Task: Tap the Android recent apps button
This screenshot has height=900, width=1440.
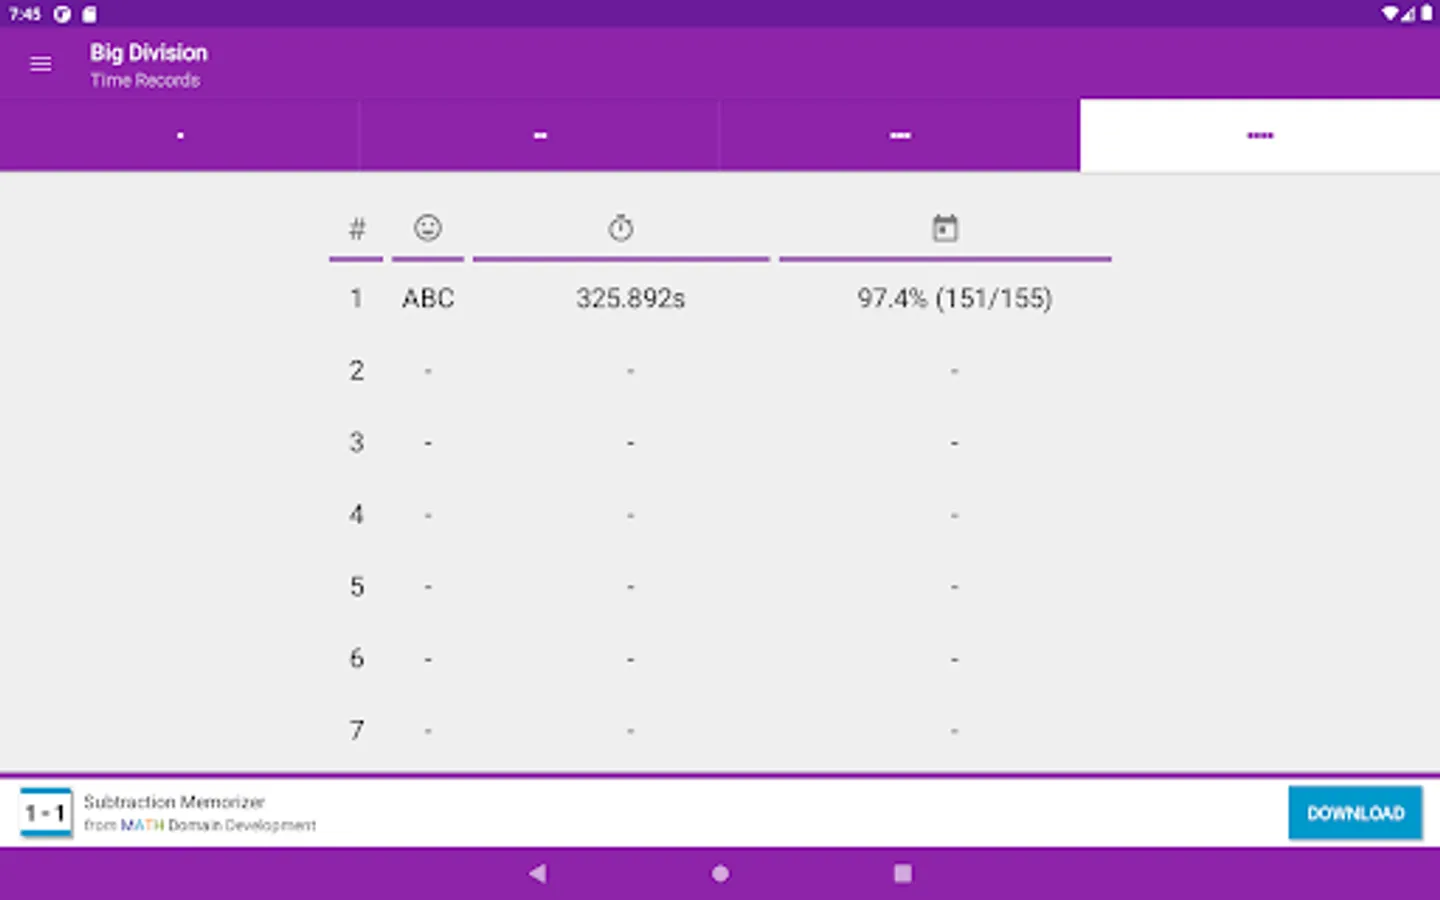Action: click(903, 873)
